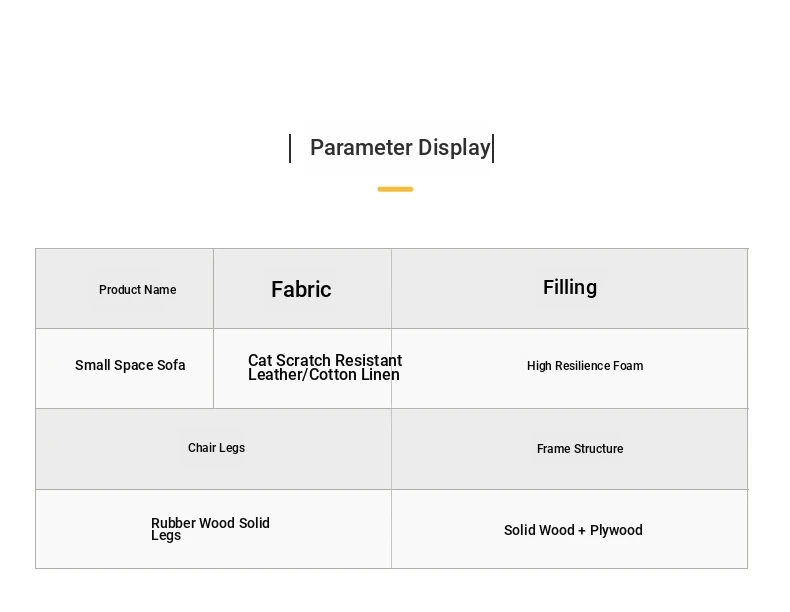Select the Product Name header cell
Viewport: 790px width, 612px height.
click(124, 289)
